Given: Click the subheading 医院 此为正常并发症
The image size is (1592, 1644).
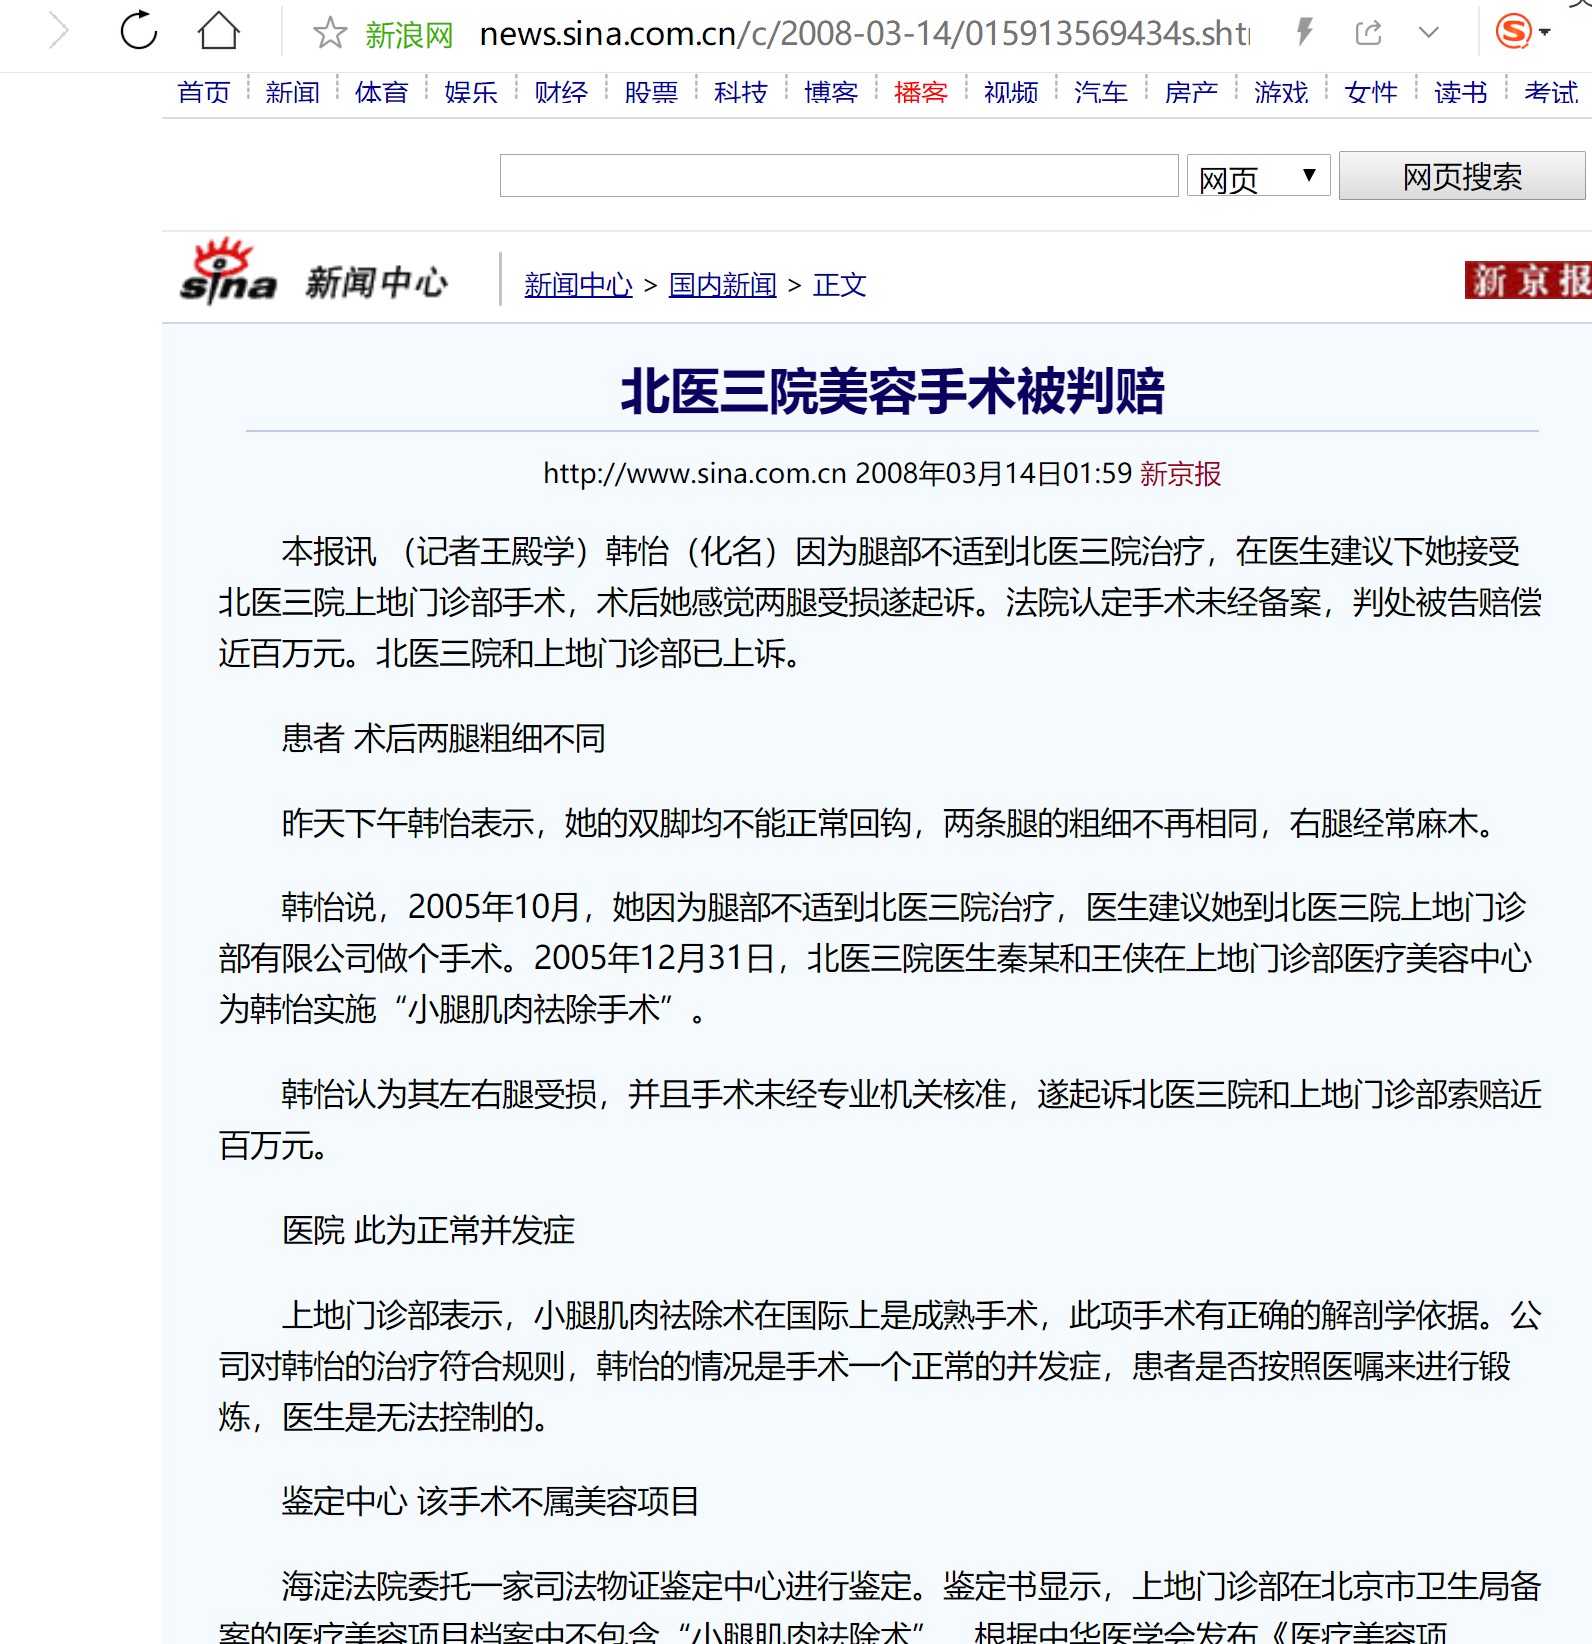Looking at the screenshot, I should 428,1230.
